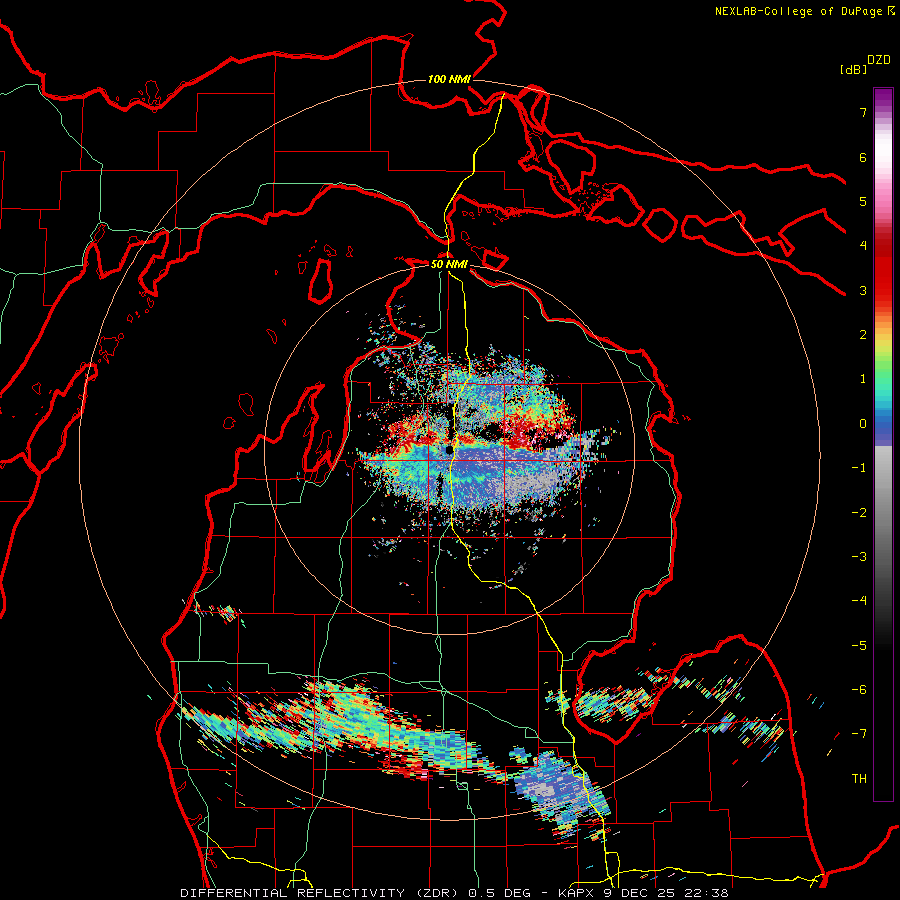Click the [dB] units label
The image size is (900, 900).
click(853, 69)
